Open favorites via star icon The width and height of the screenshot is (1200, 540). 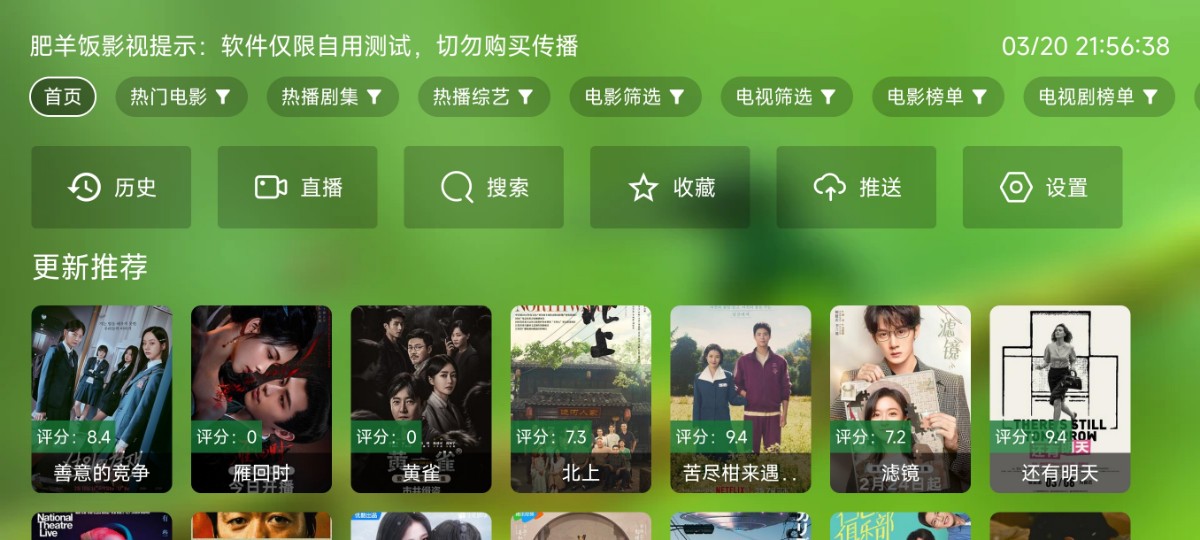coord(643,187)
